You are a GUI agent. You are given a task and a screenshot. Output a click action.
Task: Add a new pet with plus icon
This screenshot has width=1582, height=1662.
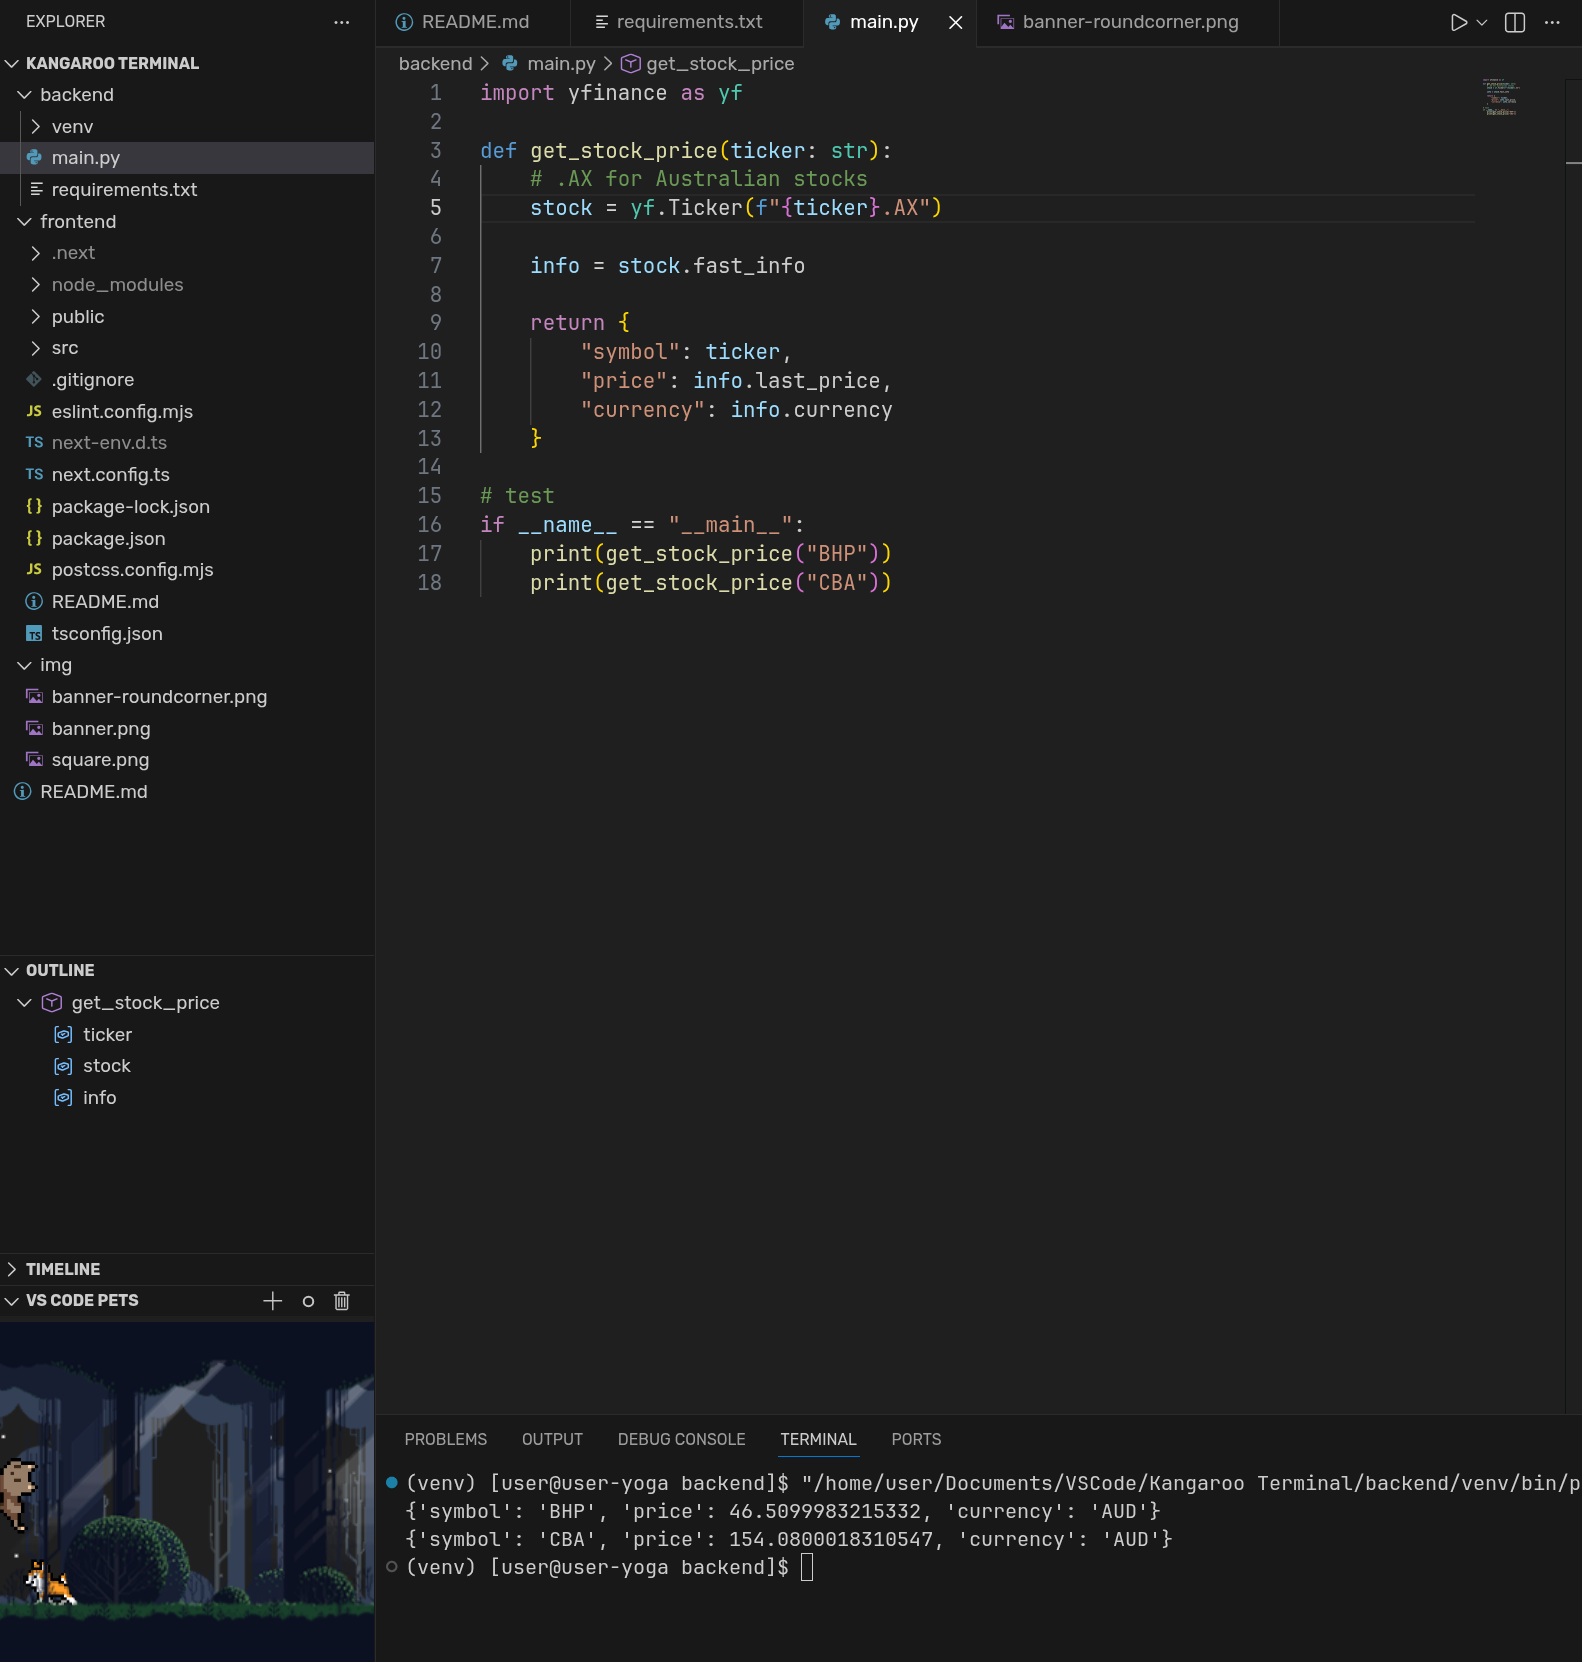[272, 1300]
